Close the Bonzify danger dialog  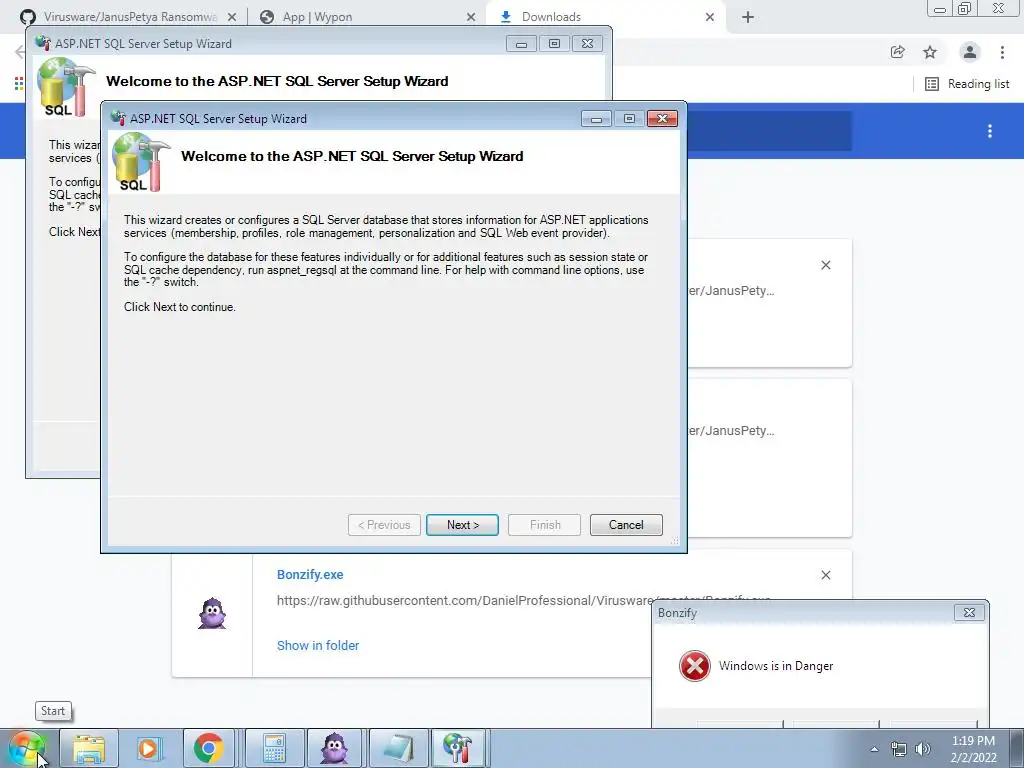click(x=969, y=613)
